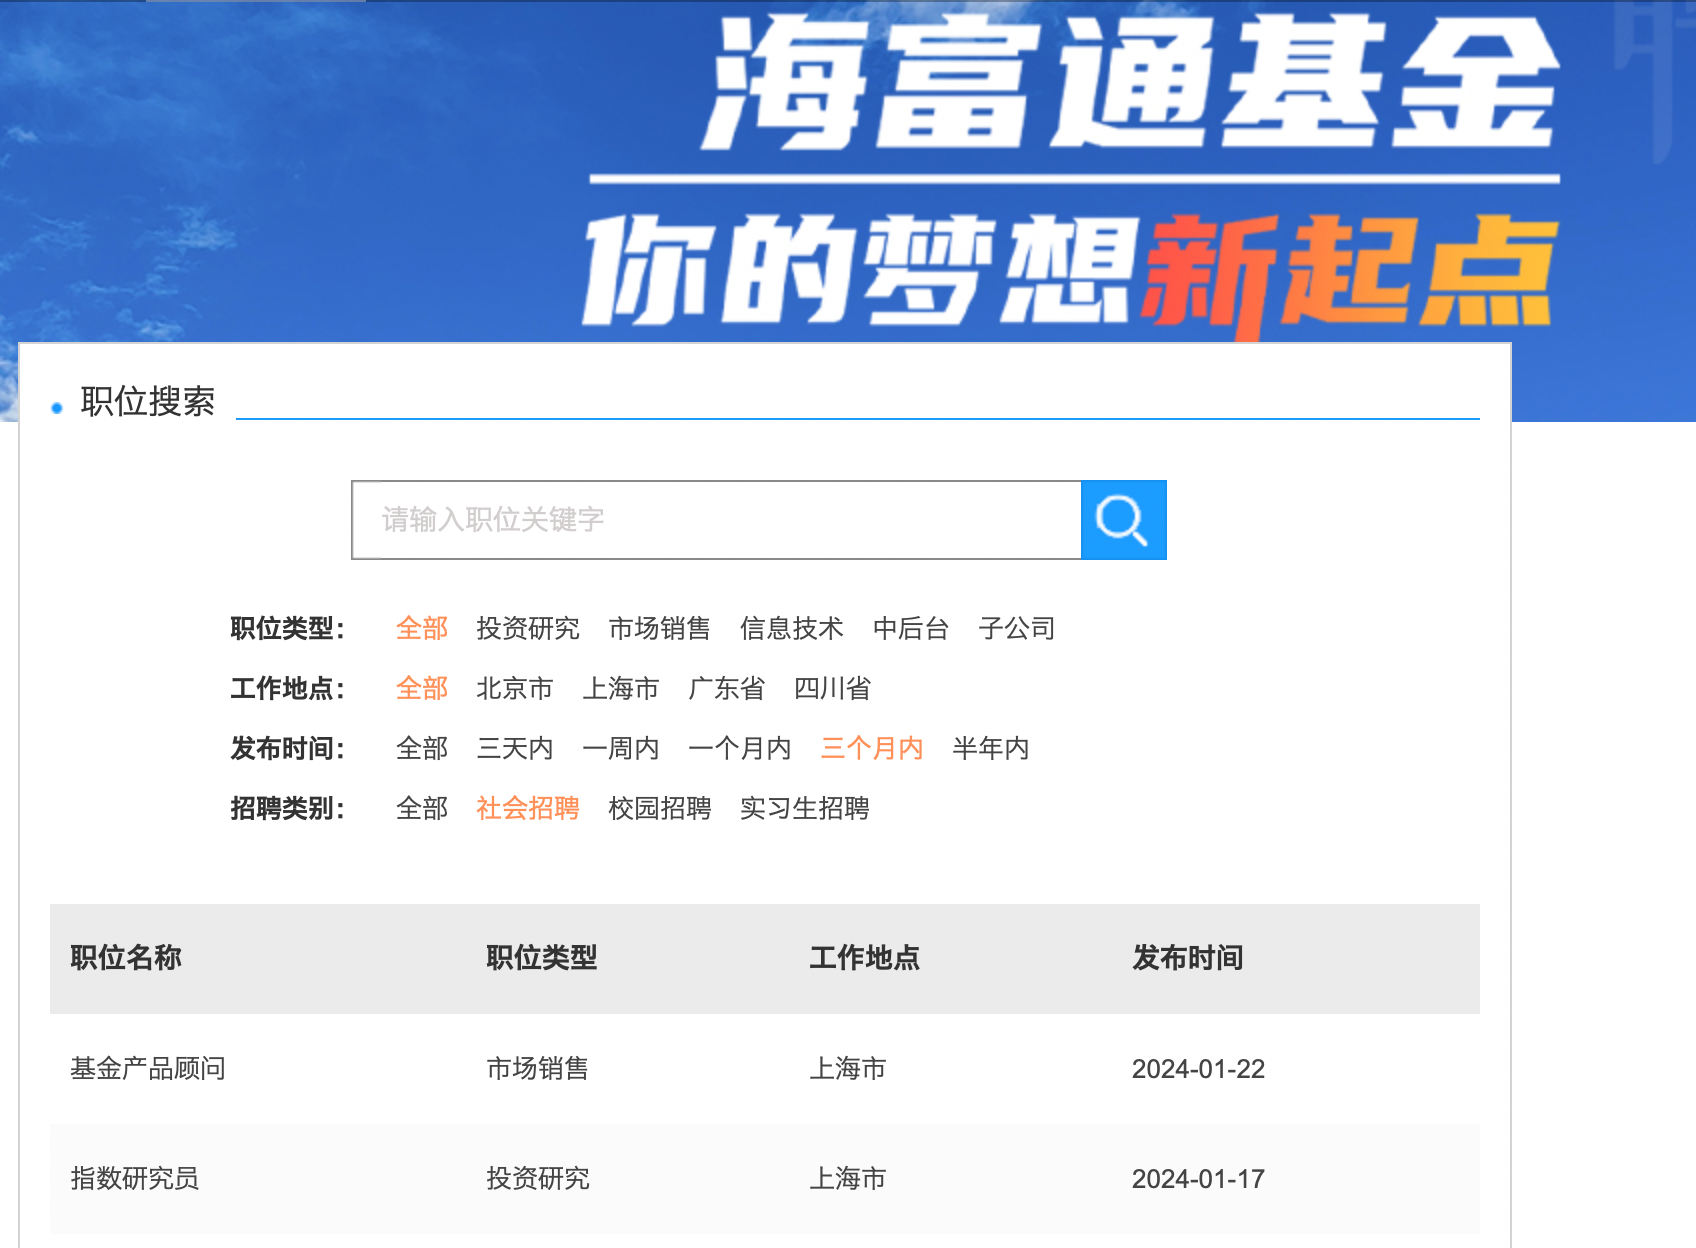Select 上海市 as work location

pos(622,688)
